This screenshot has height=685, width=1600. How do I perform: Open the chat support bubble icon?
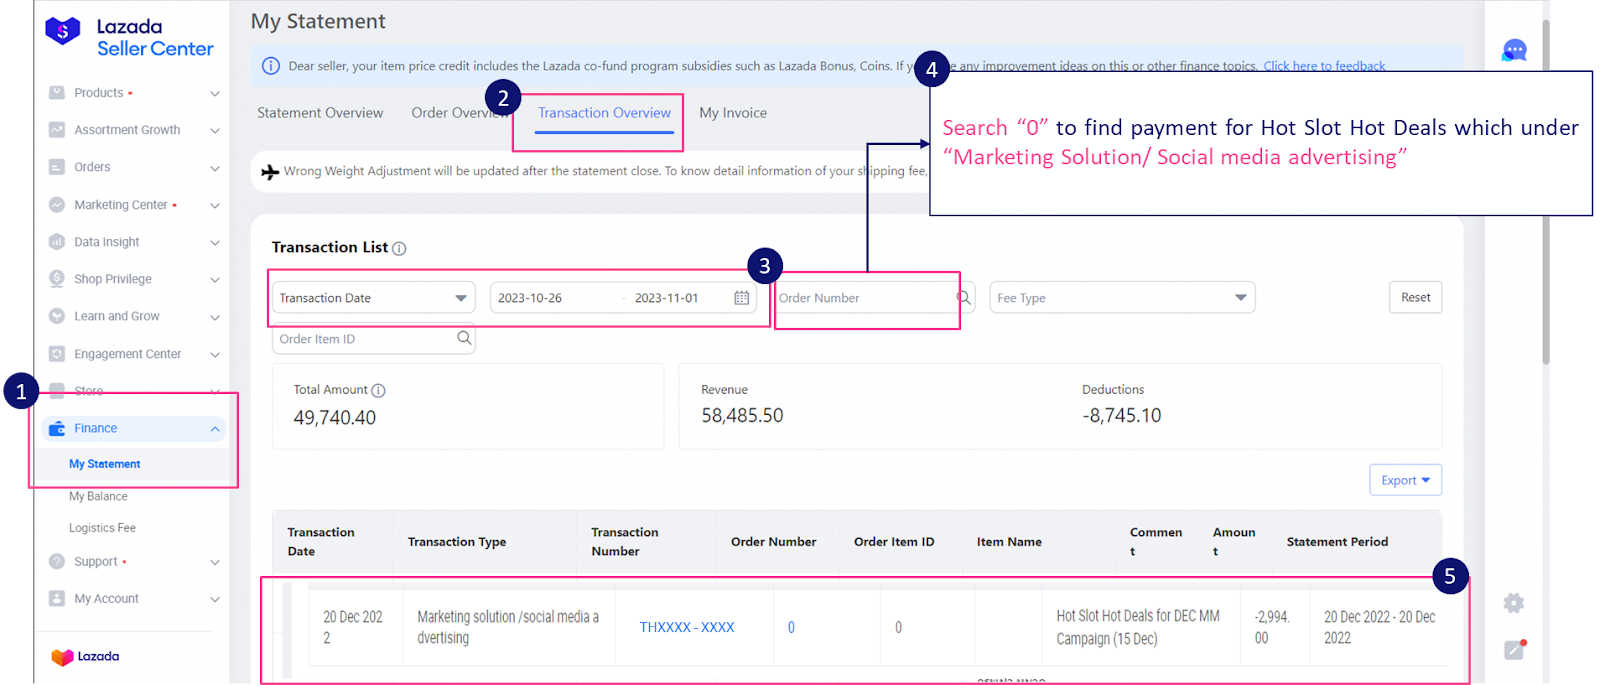point(1514,50)
